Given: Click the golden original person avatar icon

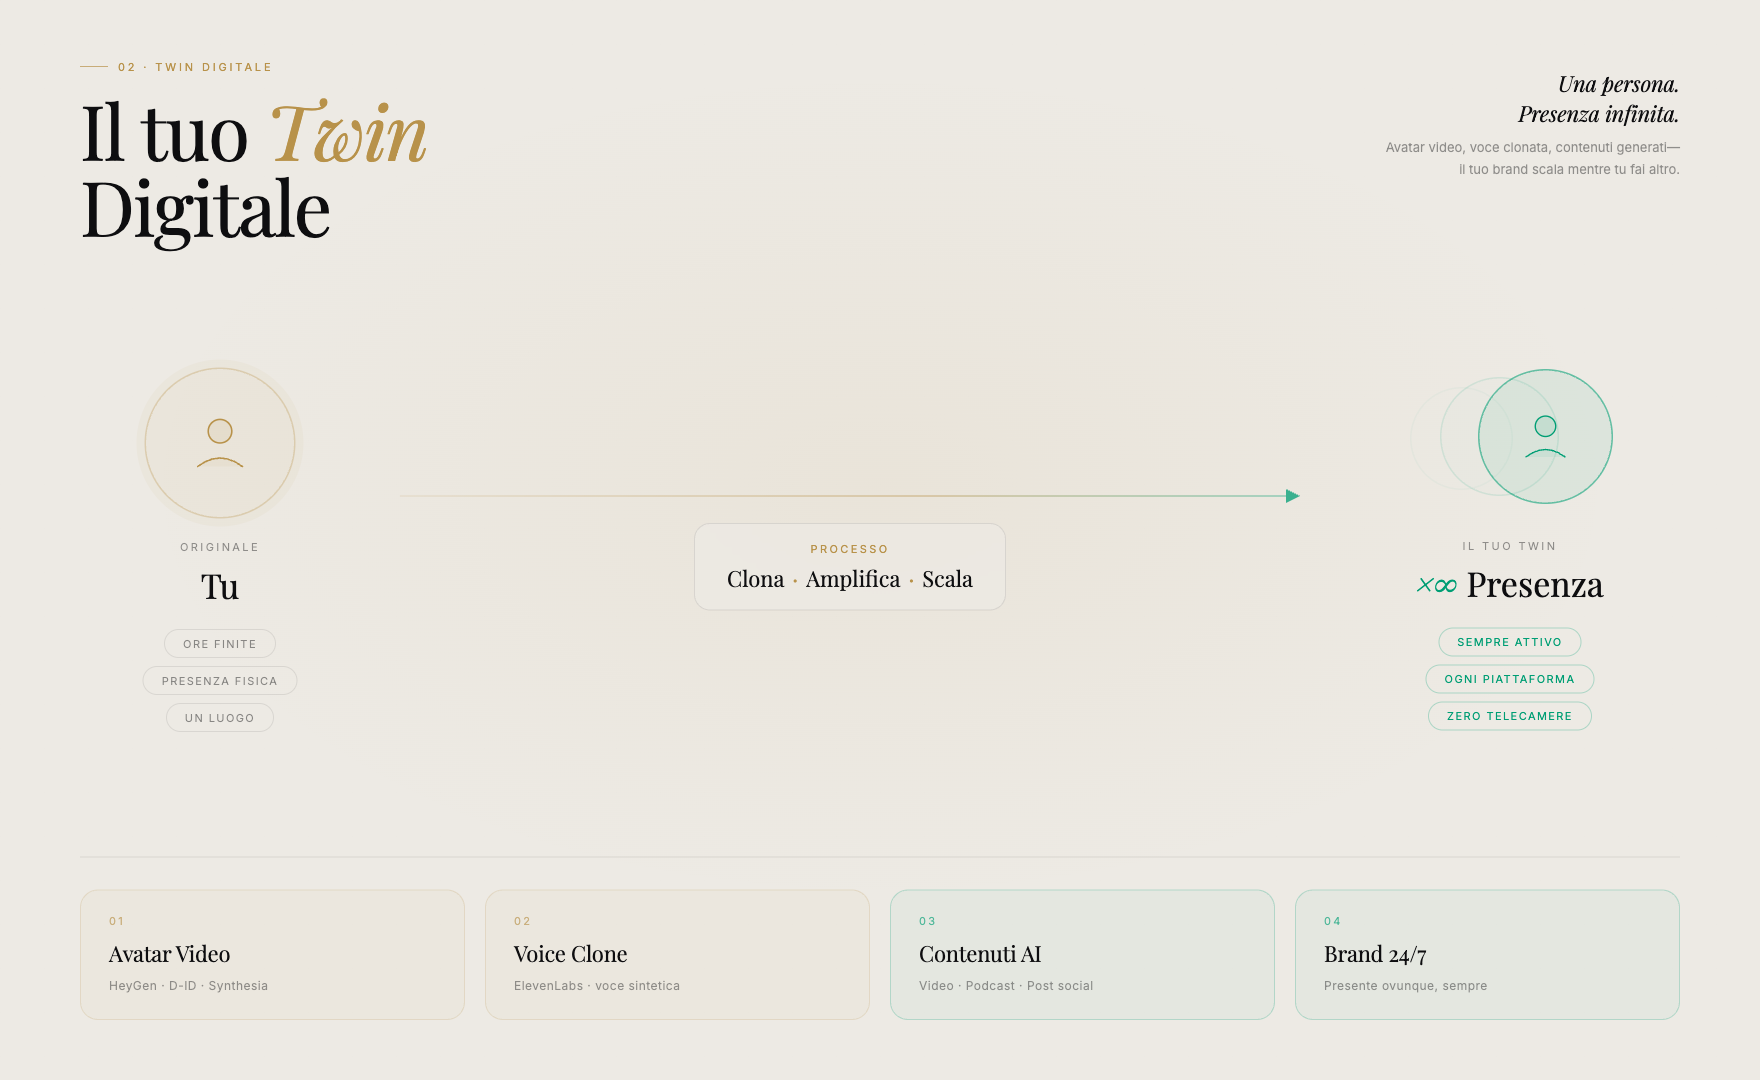Looking at the screenshot, I should 220,443.
